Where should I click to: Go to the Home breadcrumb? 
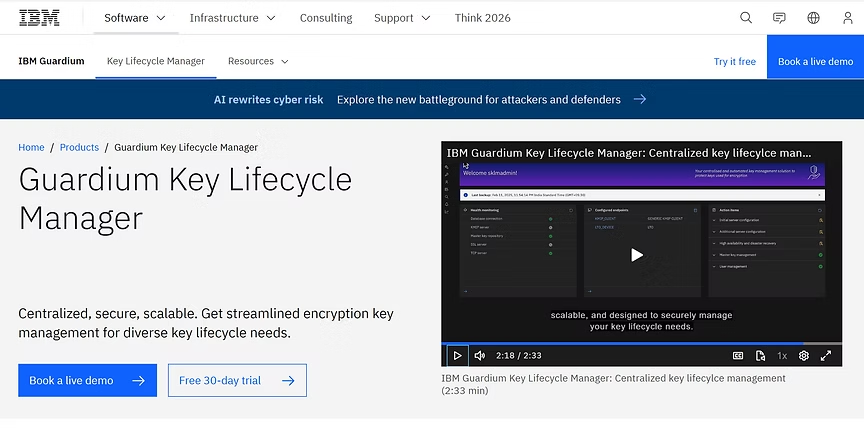tap(31, 147)
